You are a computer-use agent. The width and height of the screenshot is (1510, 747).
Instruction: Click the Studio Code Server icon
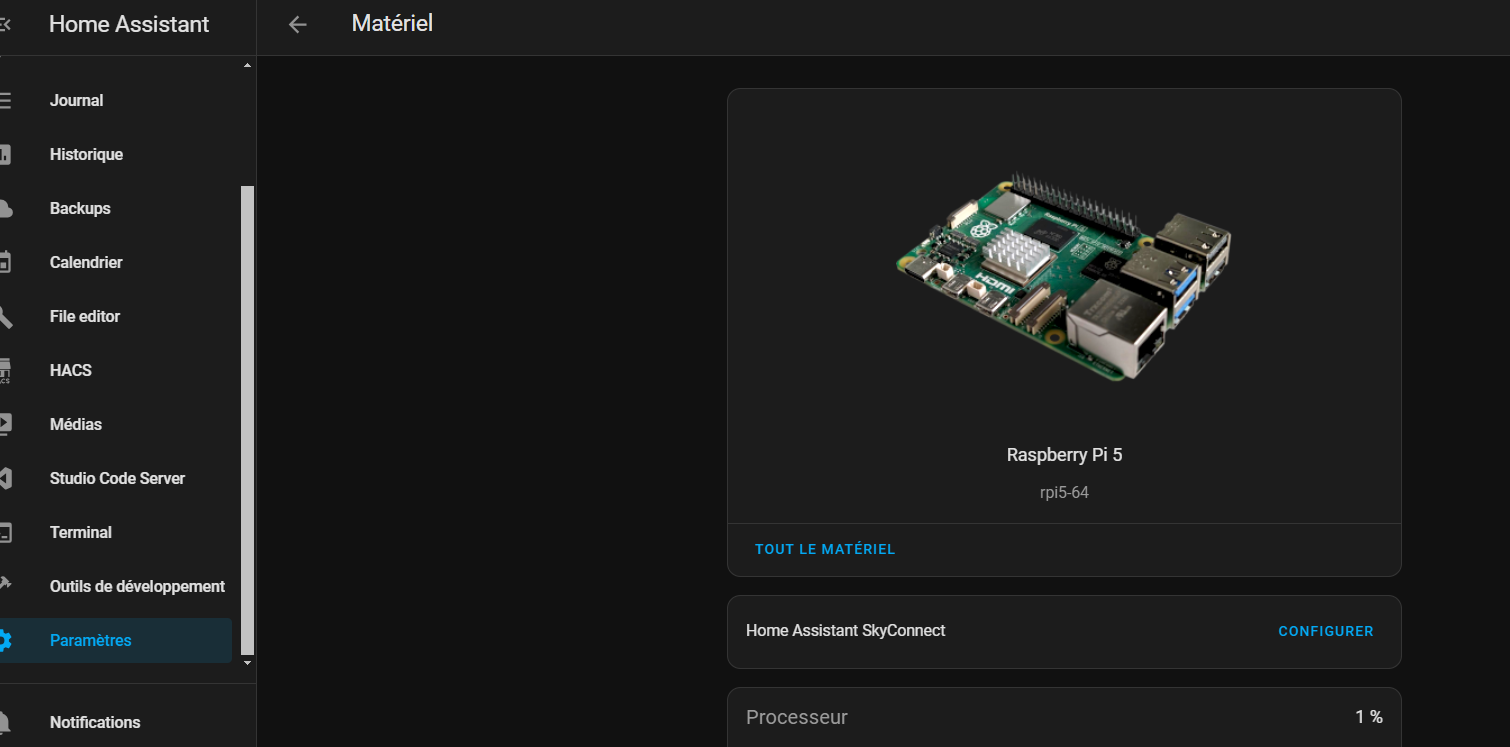5,478
